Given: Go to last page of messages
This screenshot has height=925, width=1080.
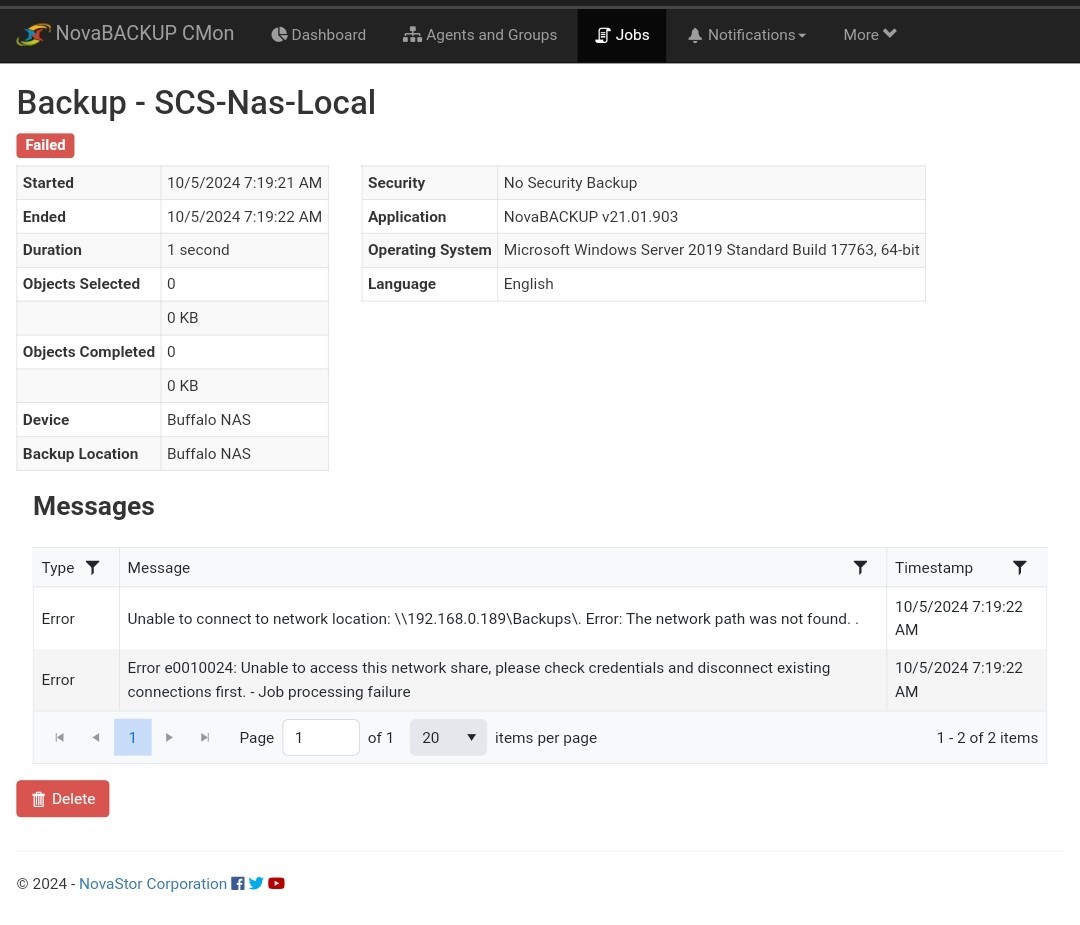Looking at the screenshot, I should point(205,738).
